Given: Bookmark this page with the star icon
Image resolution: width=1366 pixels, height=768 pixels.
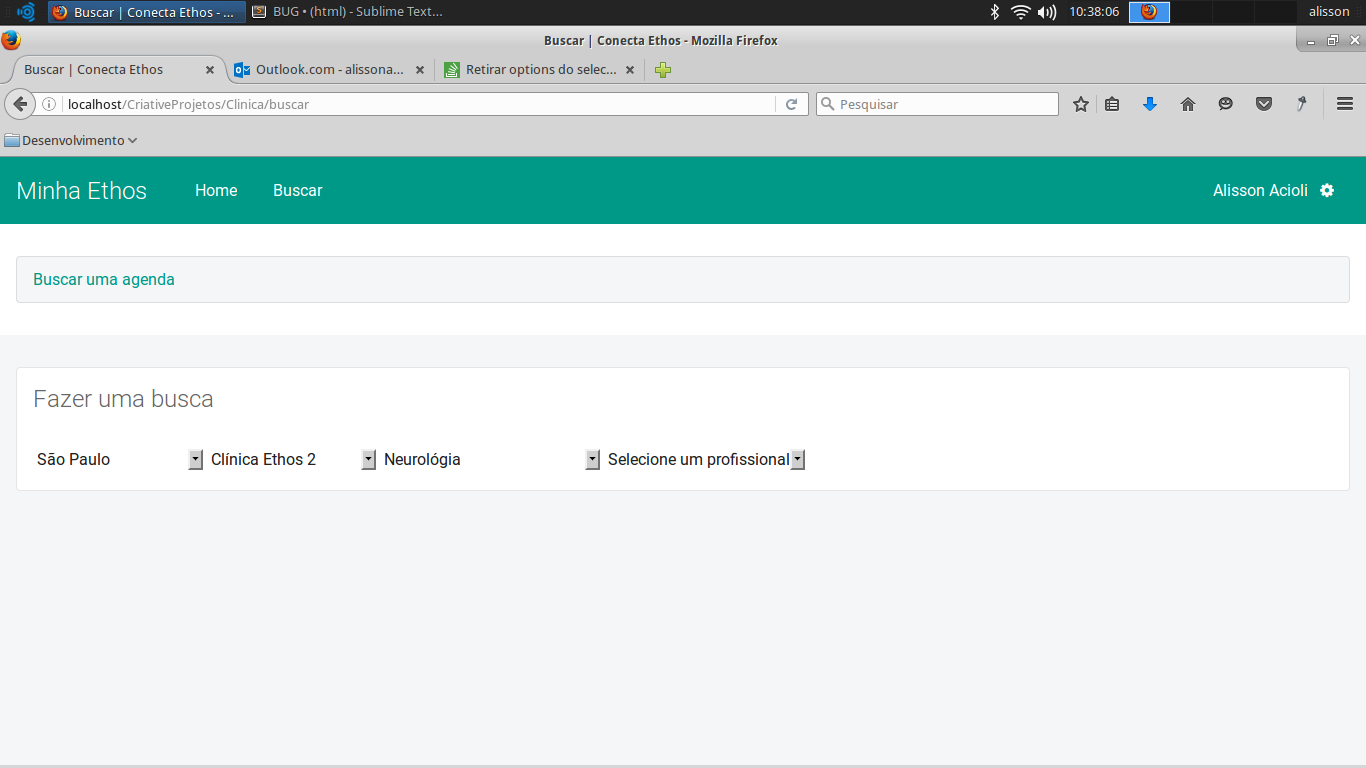Looking at the screenshot, I should click(x=1081, y=104).
